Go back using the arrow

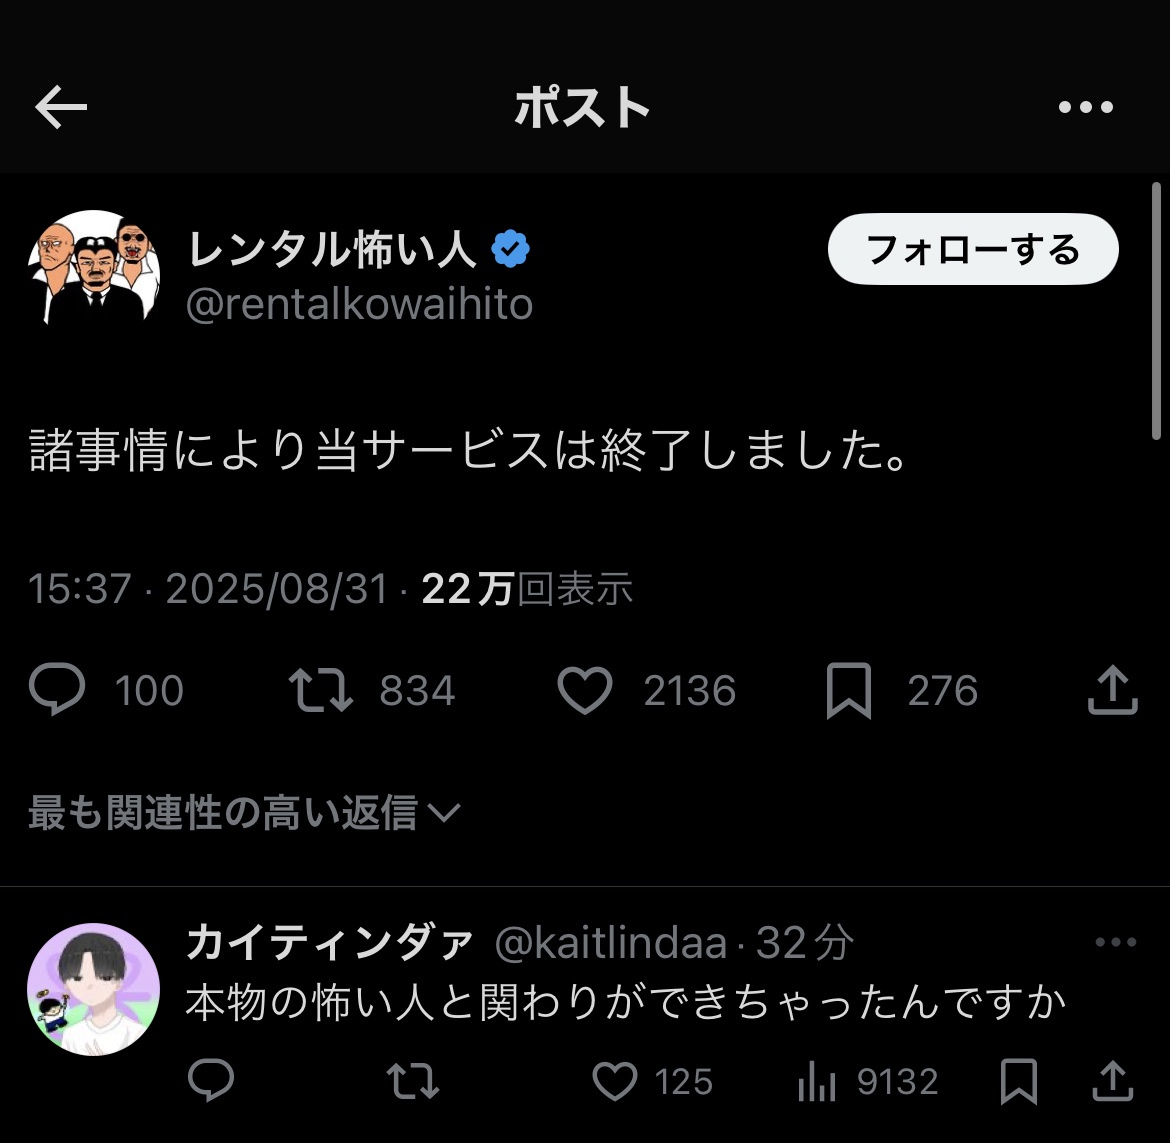coord(60,107)
